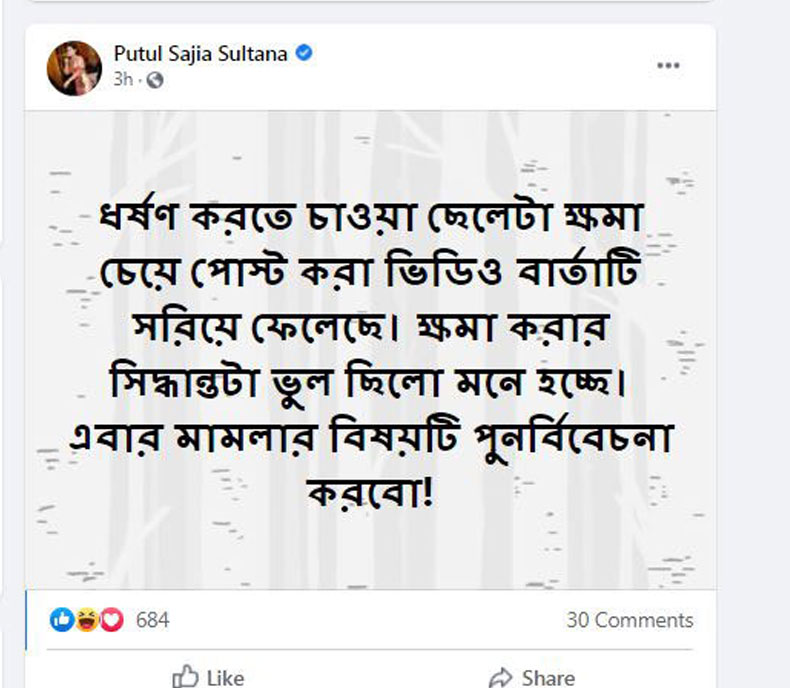The width and height of the screenshot is (790, 688).
Task: View the 684 reactions count
Action: click(152, 620)
